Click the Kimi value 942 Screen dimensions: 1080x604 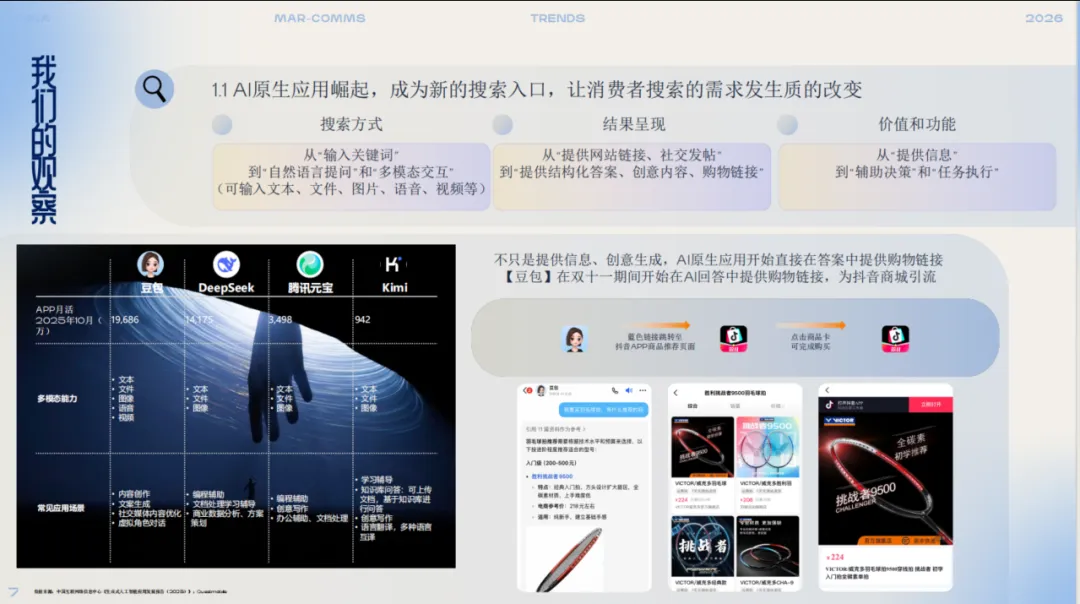tap(362, 320)
